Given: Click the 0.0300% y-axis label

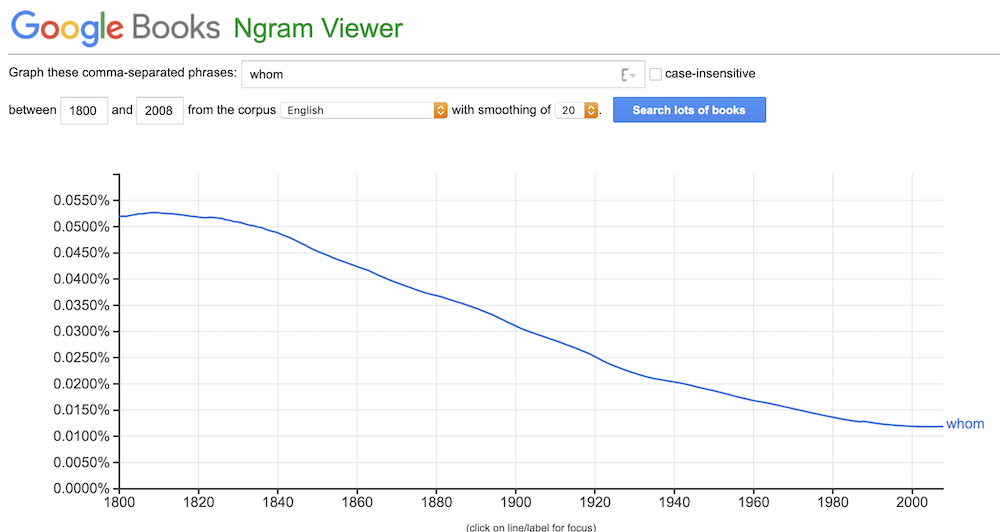Looking at the screenshot, I should [80, 331].
